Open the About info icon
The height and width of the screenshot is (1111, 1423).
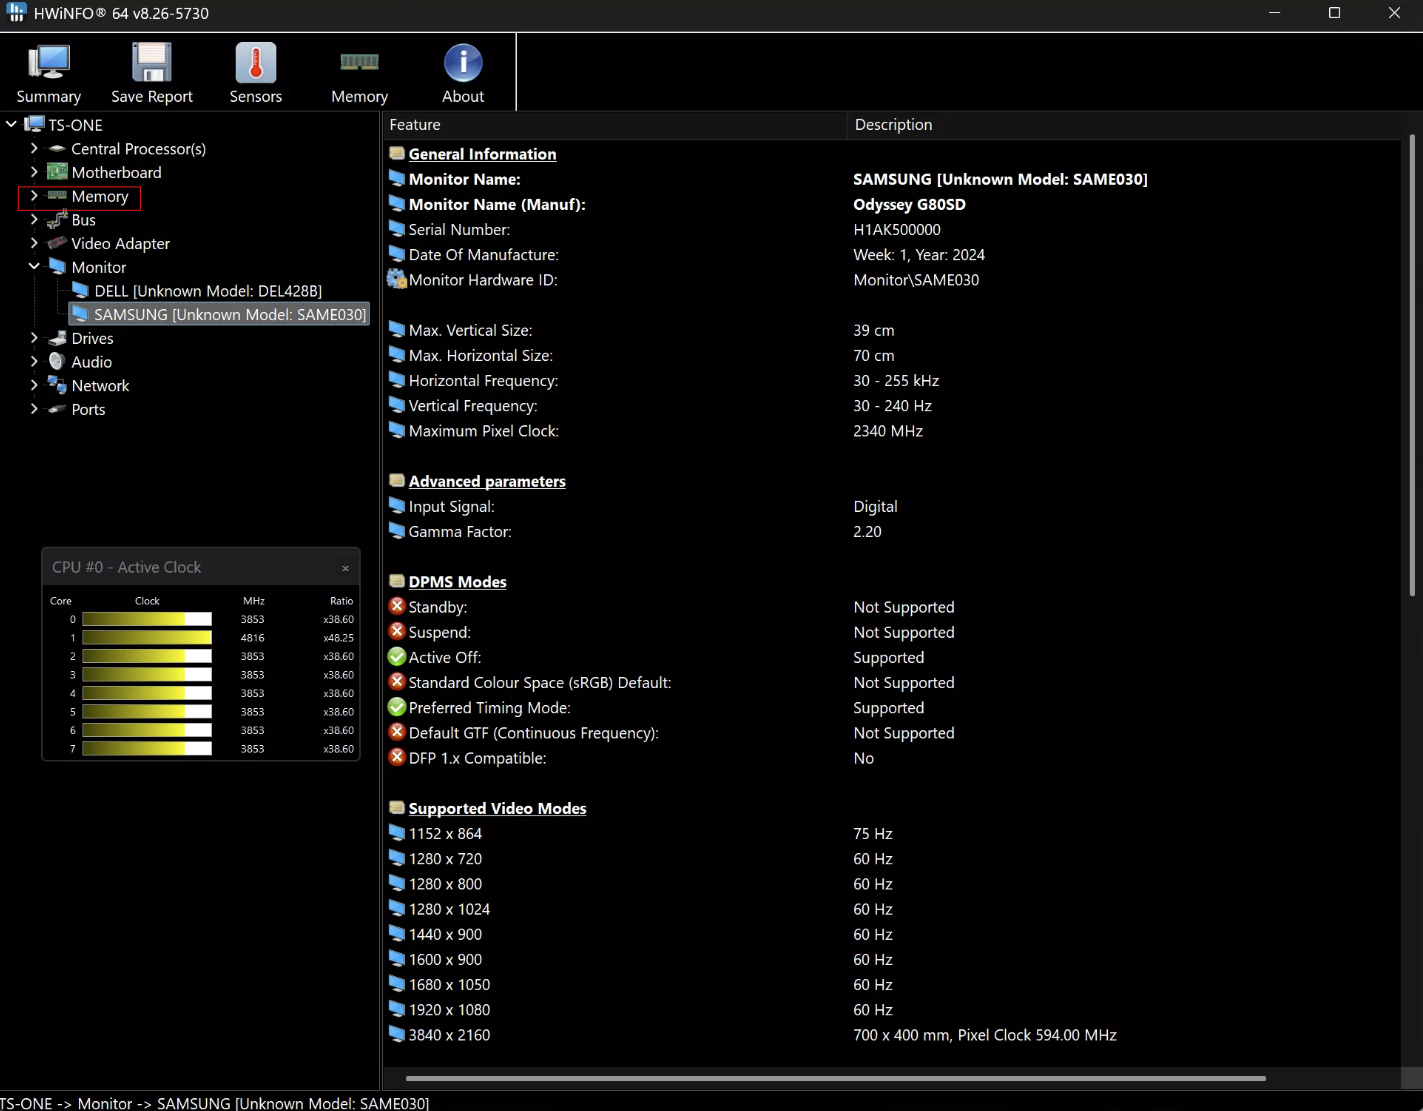463,63
